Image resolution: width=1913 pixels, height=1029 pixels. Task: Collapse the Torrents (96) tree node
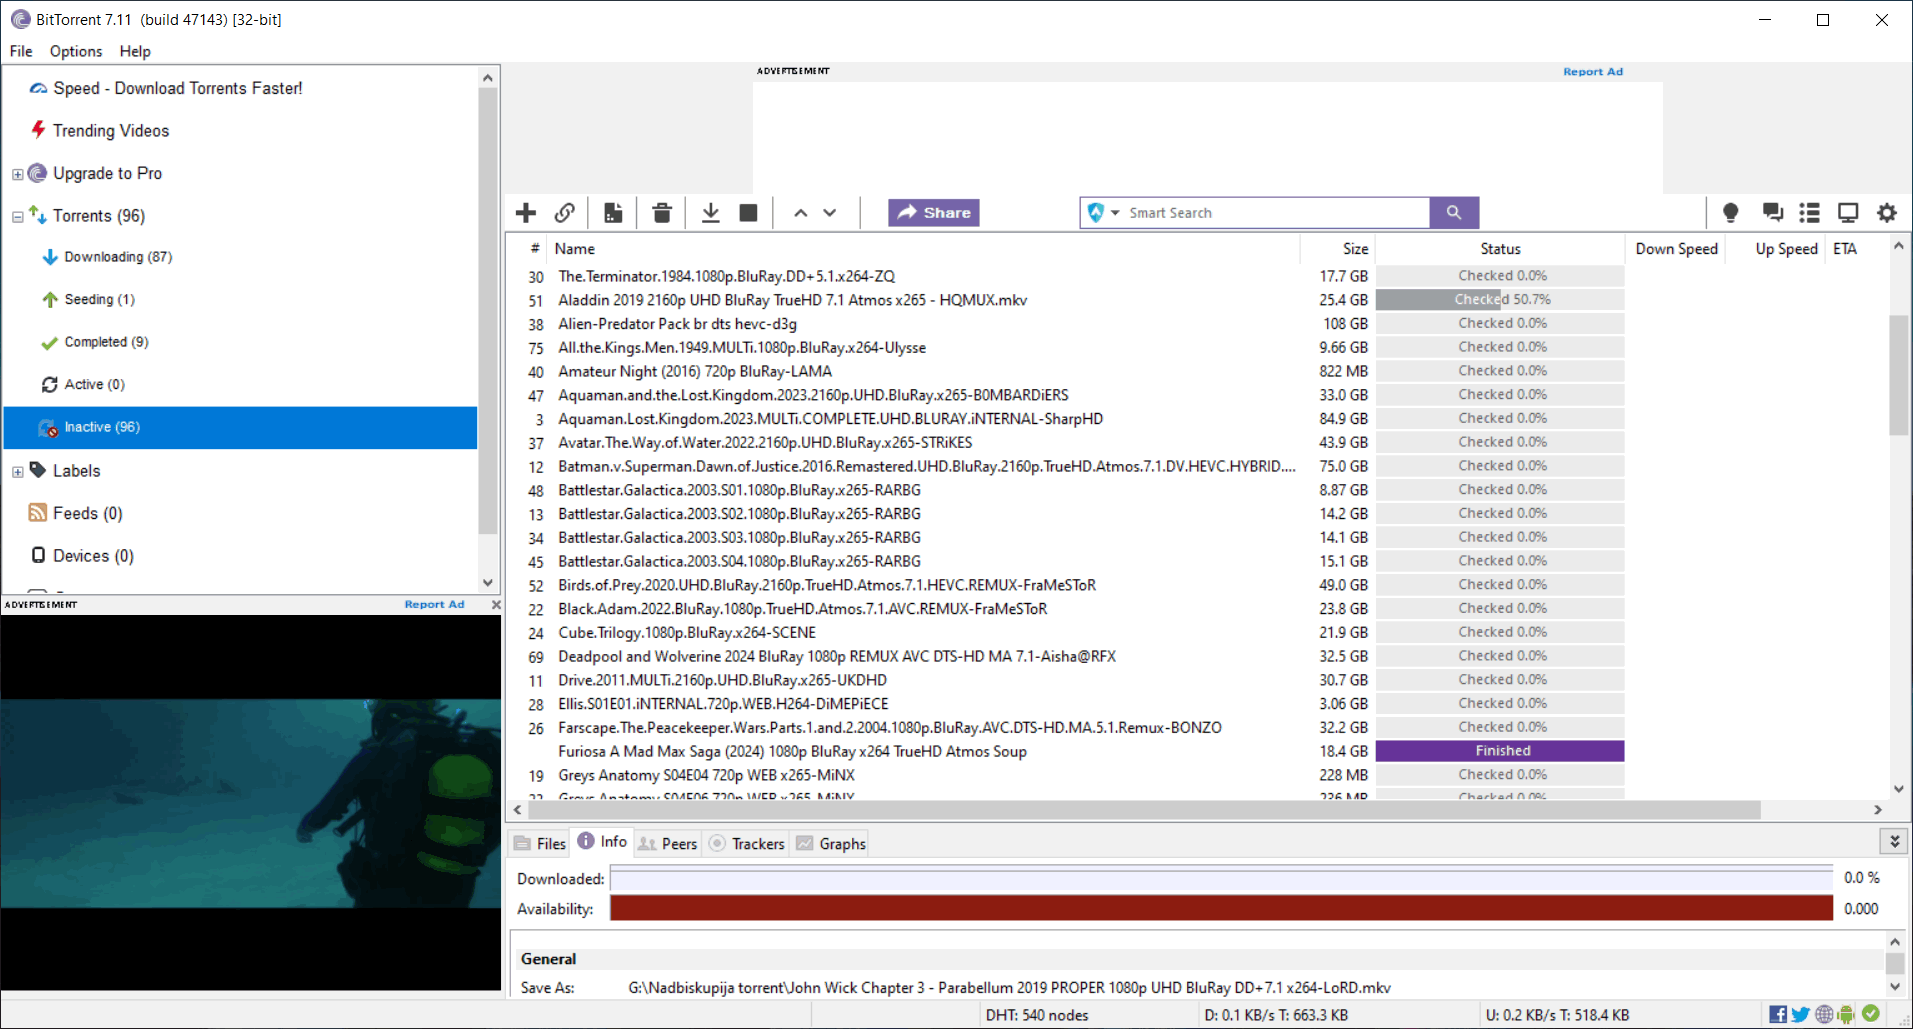(18, 217)
